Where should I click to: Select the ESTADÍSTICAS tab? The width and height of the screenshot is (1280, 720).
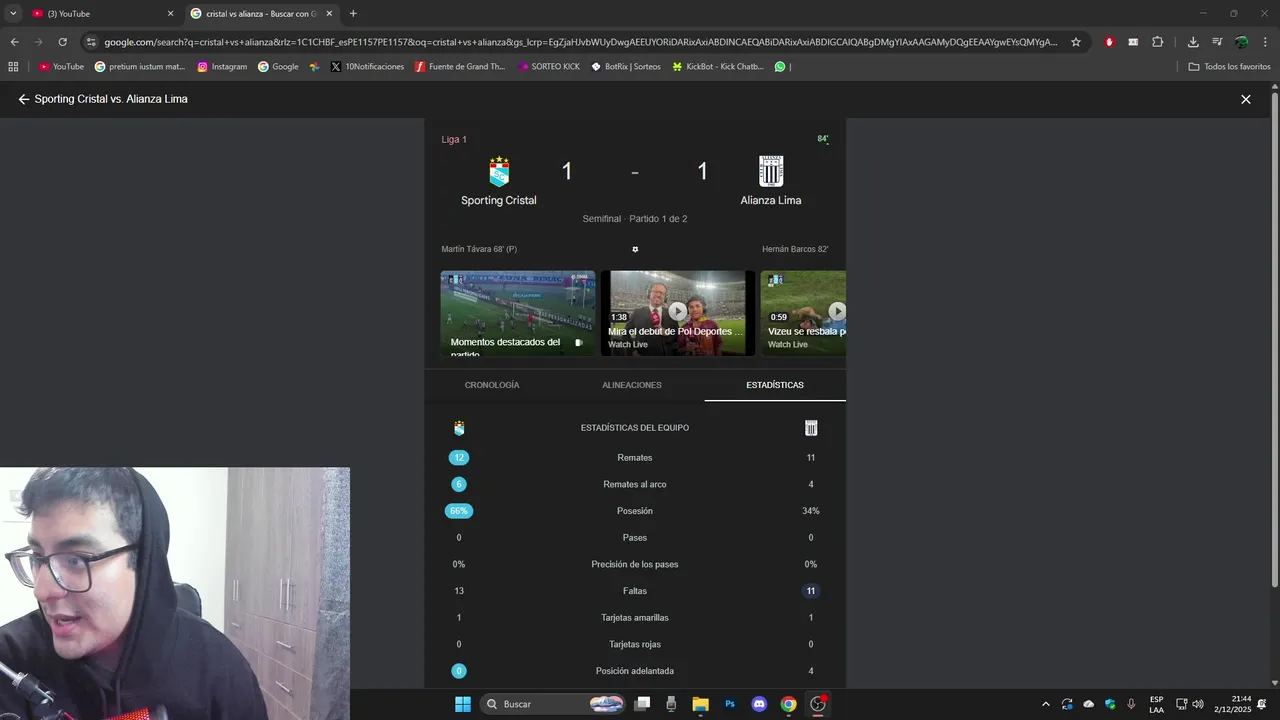pyautogui.click(x=775, y=385)
